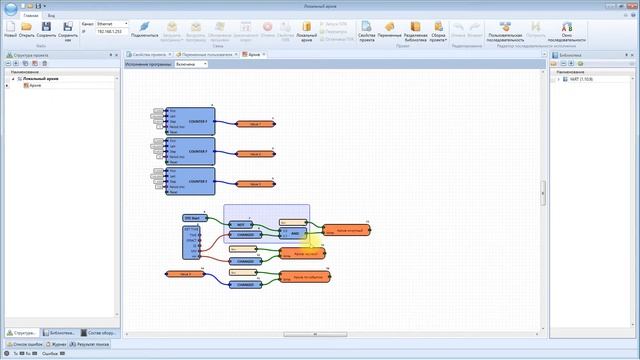Screen dimensions: 640x360
Task: Pin the Структура проекта panel
Action: click(111, 55)
